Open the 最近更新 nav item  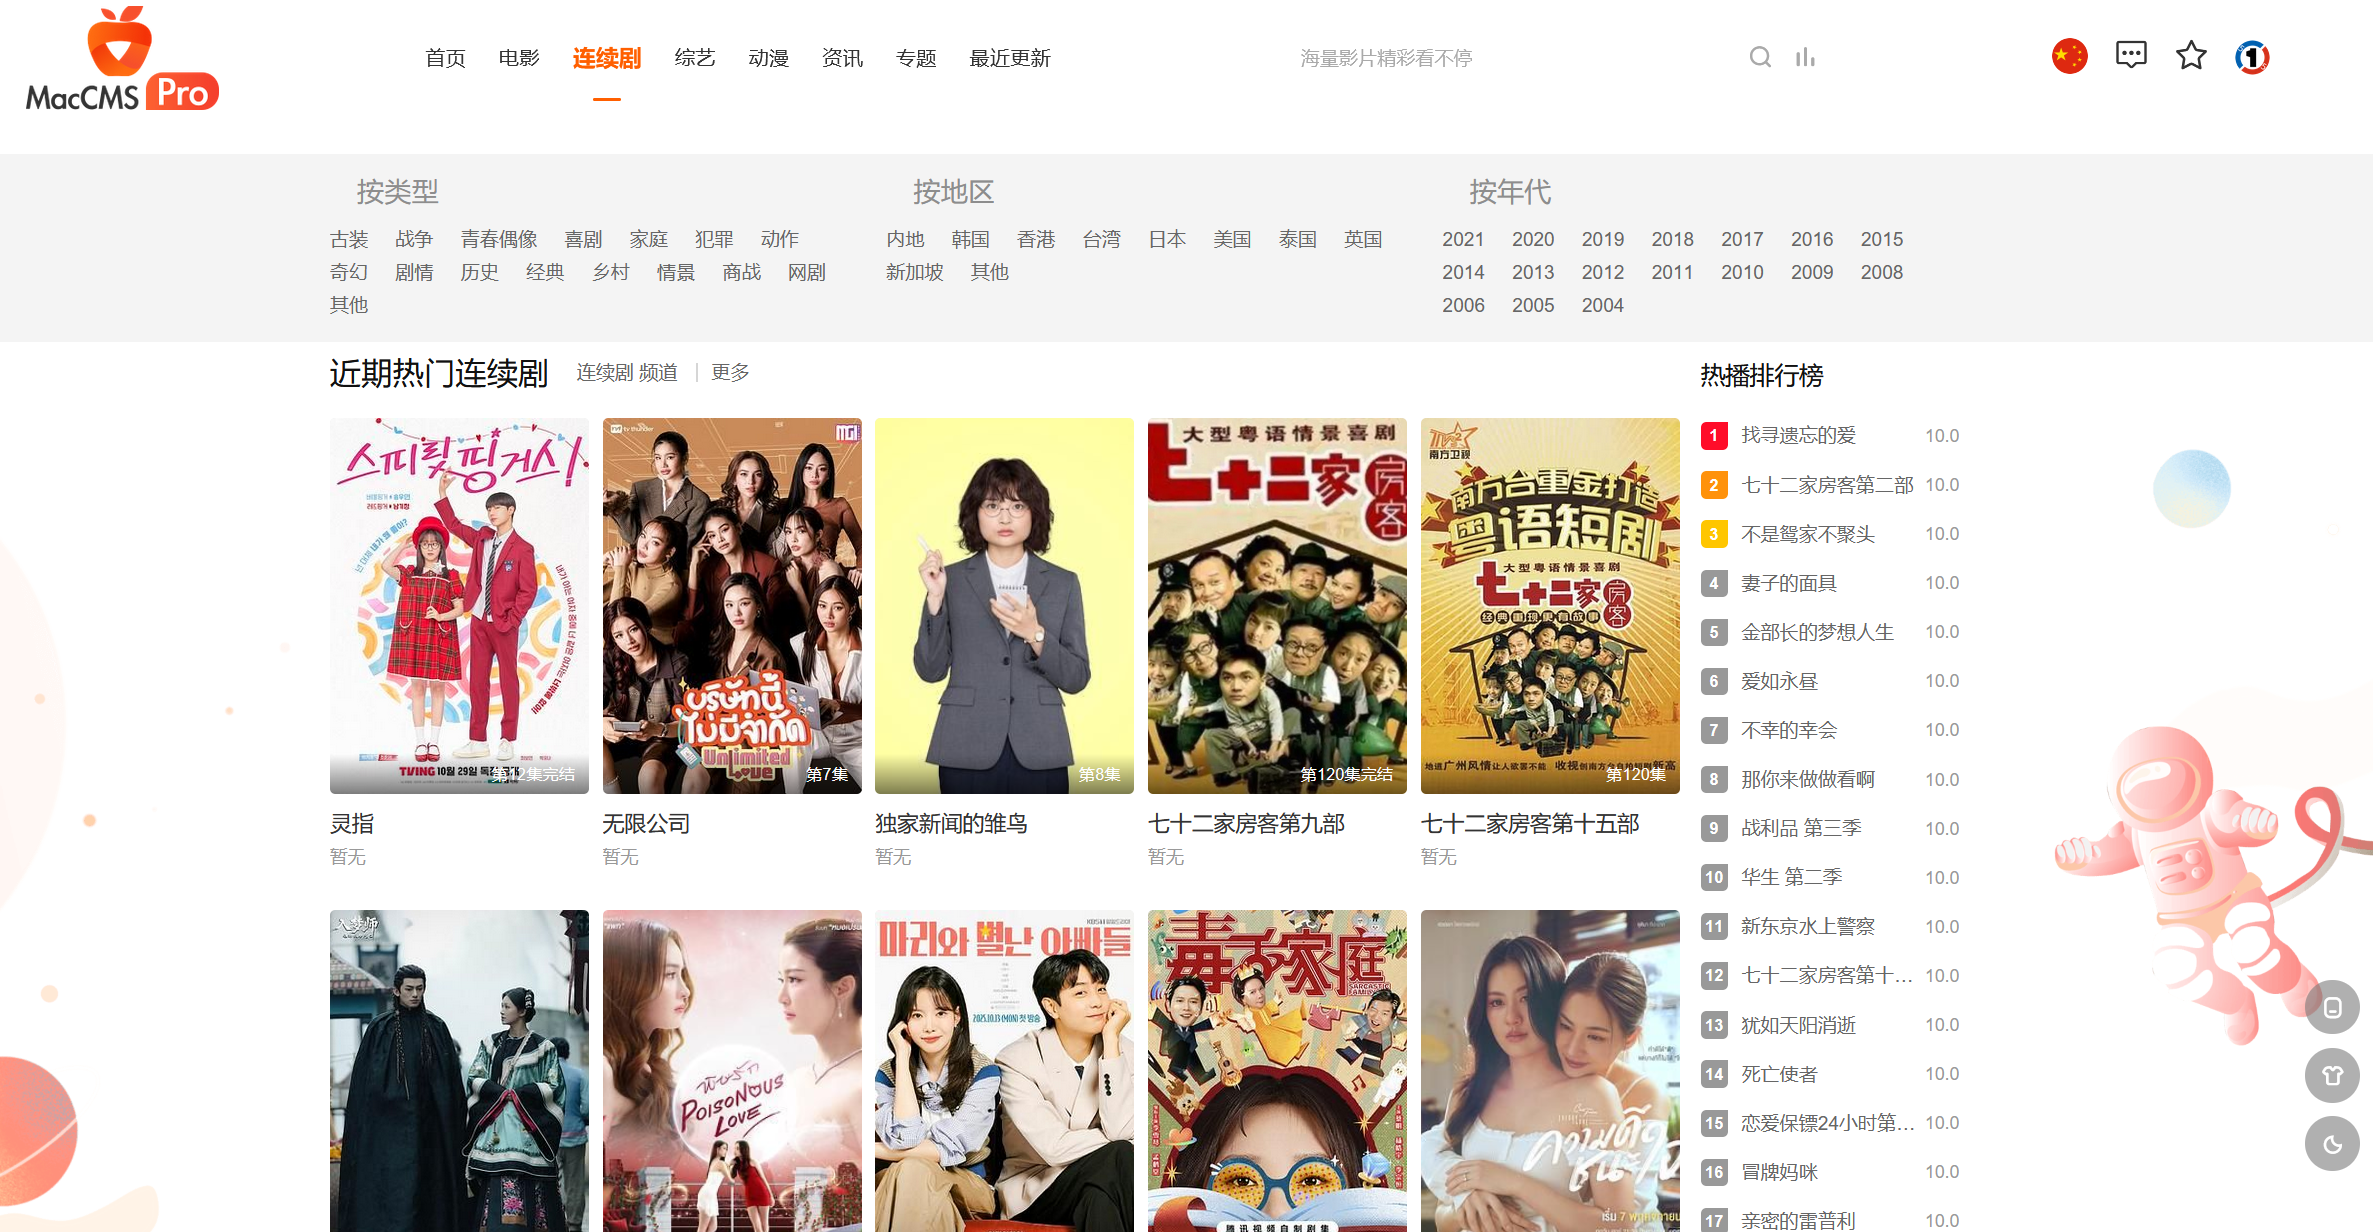tap(1009, 58)
